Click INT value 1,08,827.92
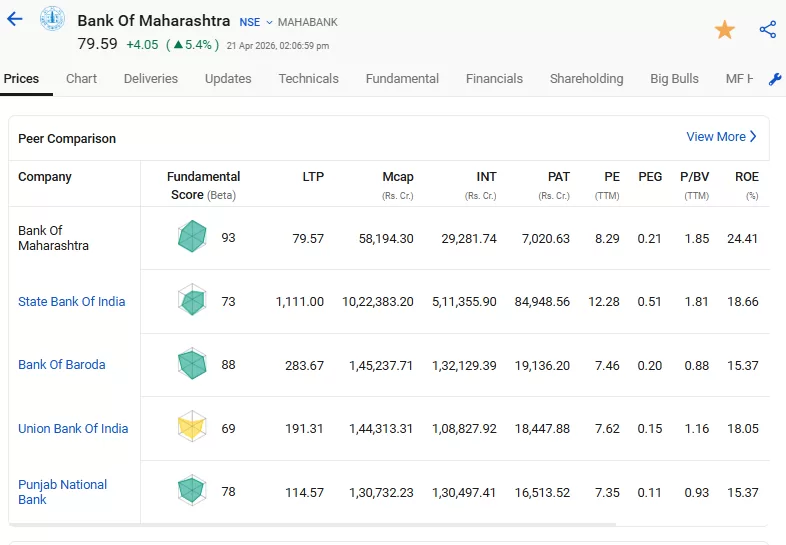 pos(464,429)
